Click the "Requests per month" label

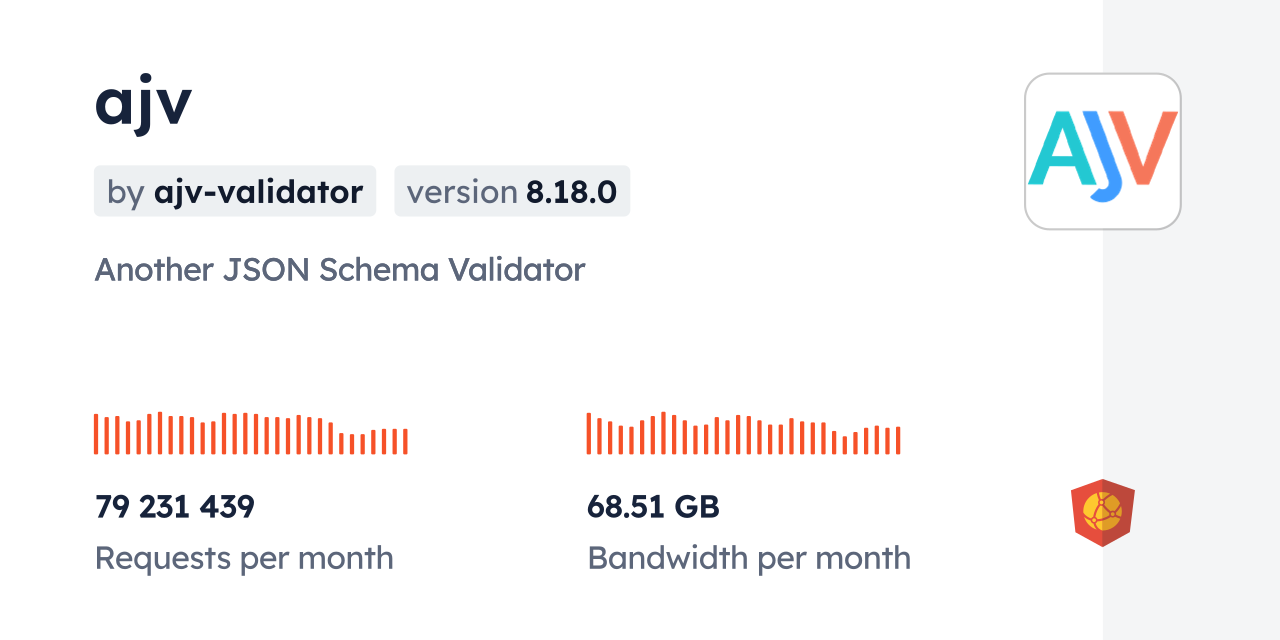244,558
